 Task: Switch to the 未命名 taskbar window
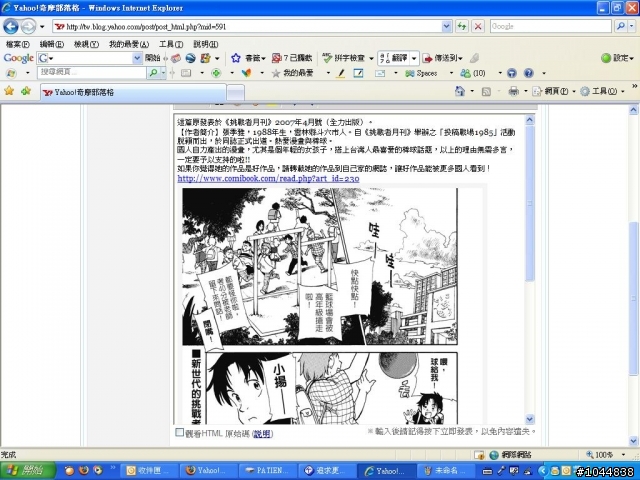447,471
